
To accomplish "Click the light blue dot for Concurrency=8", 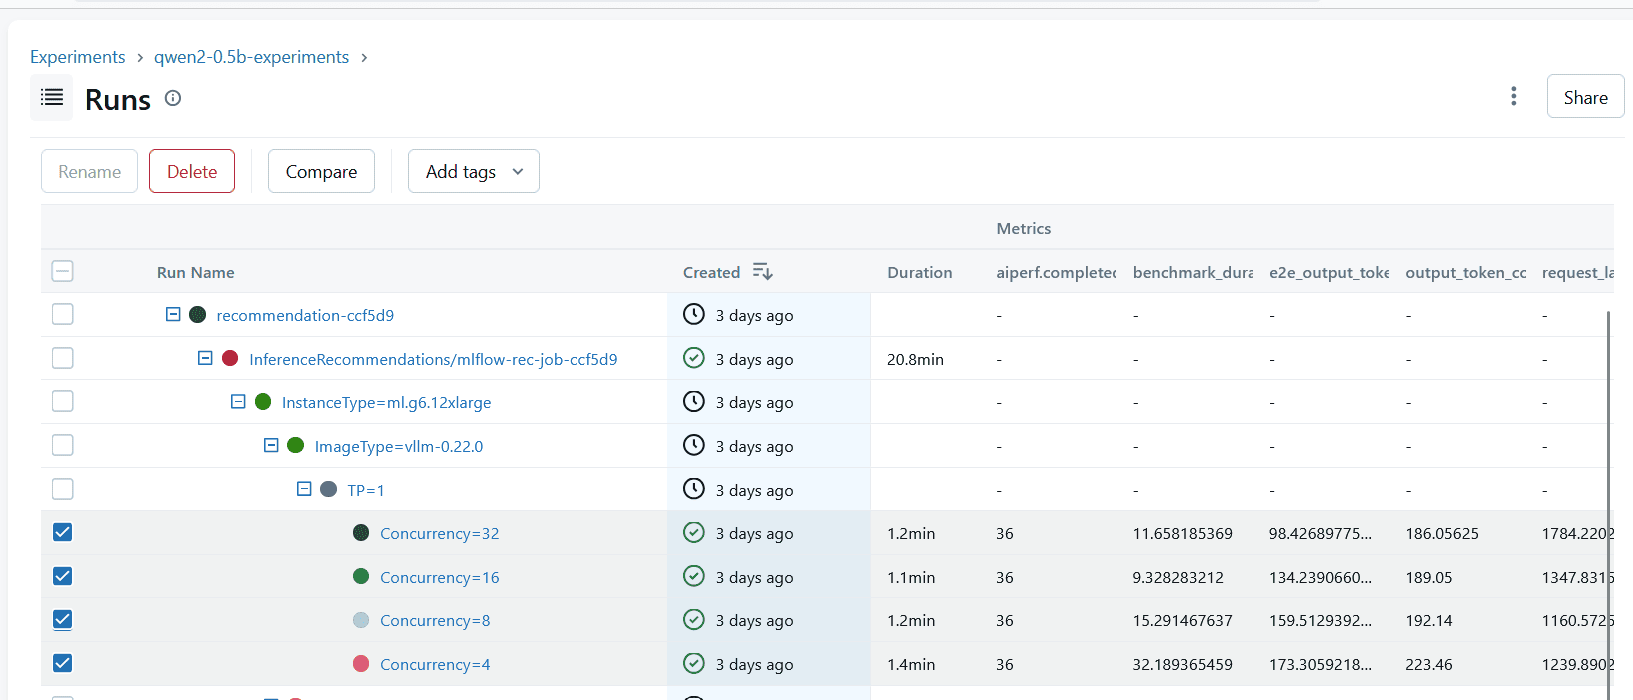I will point(361,620).
